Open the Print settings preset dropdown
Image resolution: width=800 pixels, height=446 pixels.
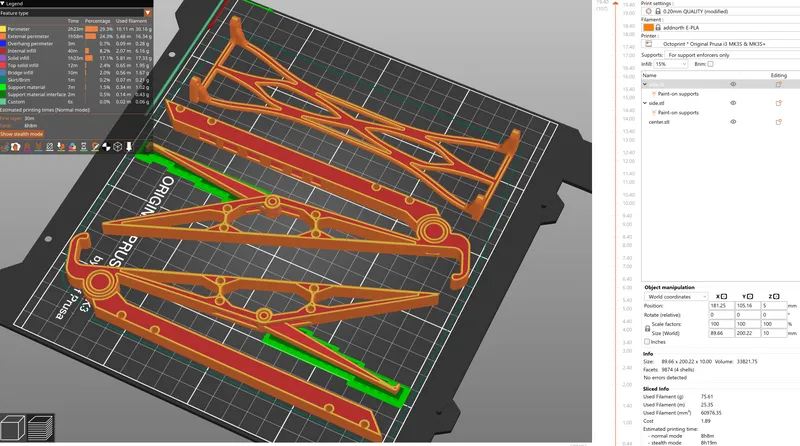point(720,11)
